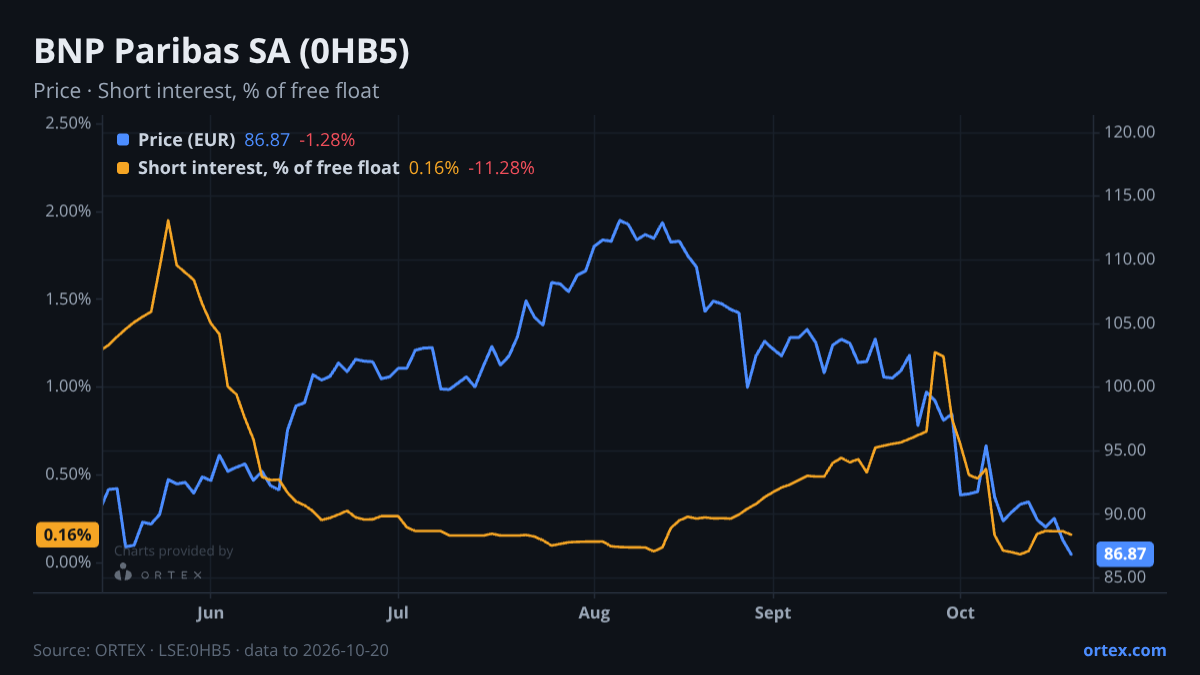
Task: Select the 0.16% short interest value tag
Action: point(68,534)
